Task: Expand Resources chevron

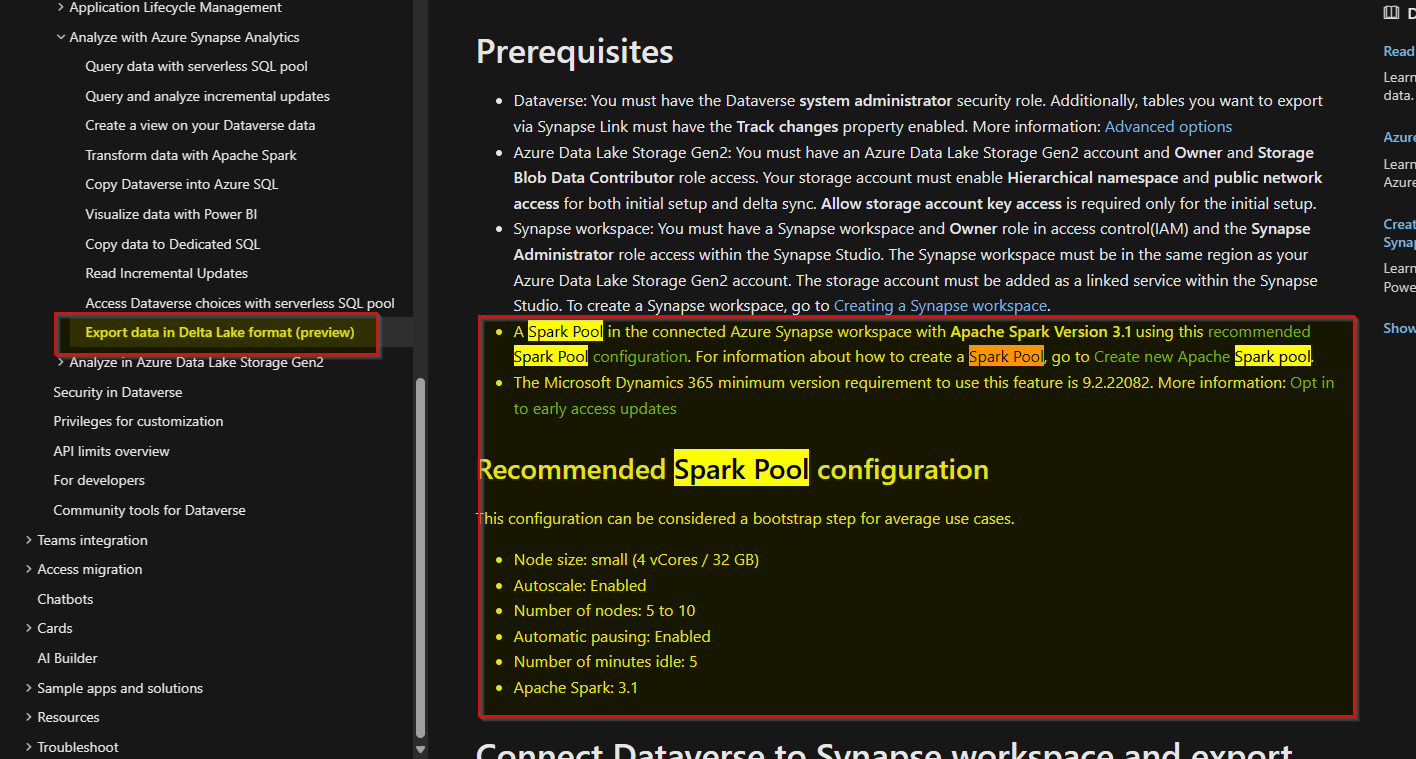Action: click(28, 717)
